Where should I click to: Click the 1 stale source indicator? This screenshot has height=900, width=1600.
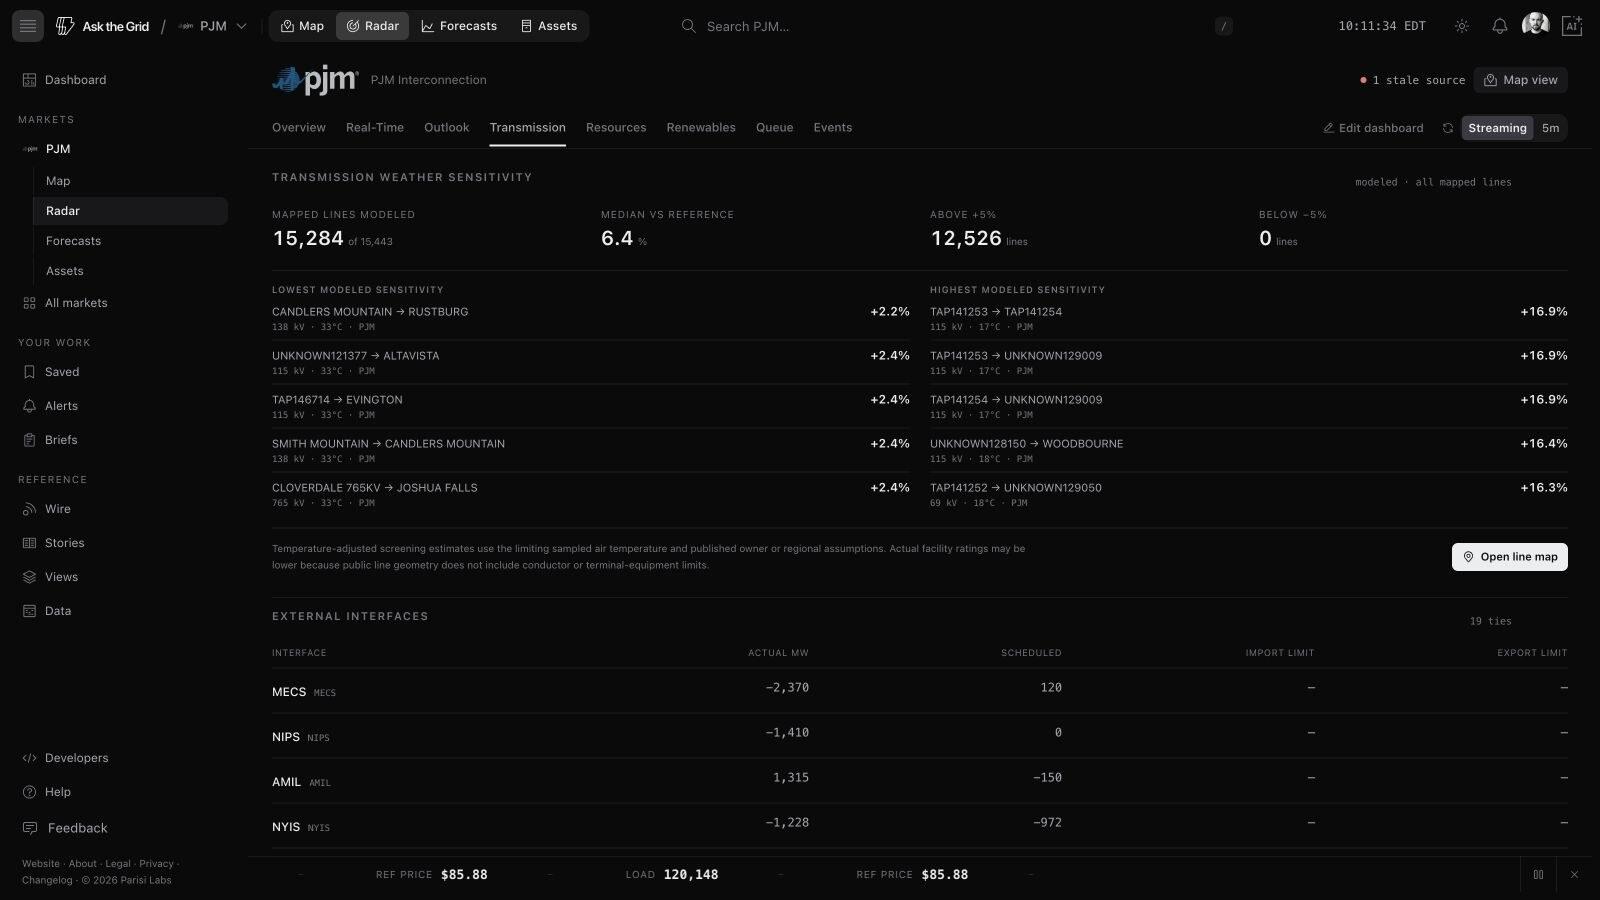(1413, 80)
